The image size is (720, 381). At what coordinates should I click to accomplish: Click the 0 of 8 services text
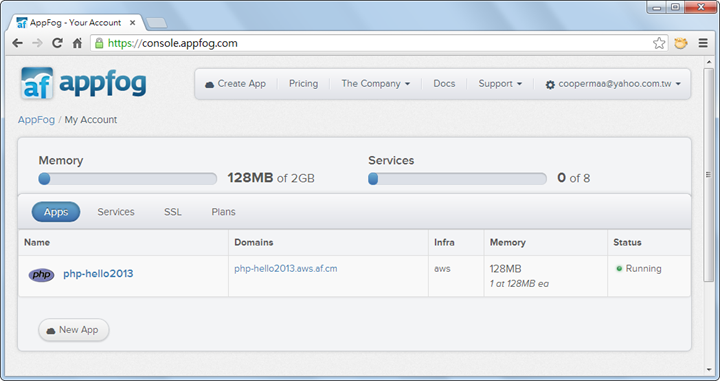pyautogui.click(x=574, y=178)
